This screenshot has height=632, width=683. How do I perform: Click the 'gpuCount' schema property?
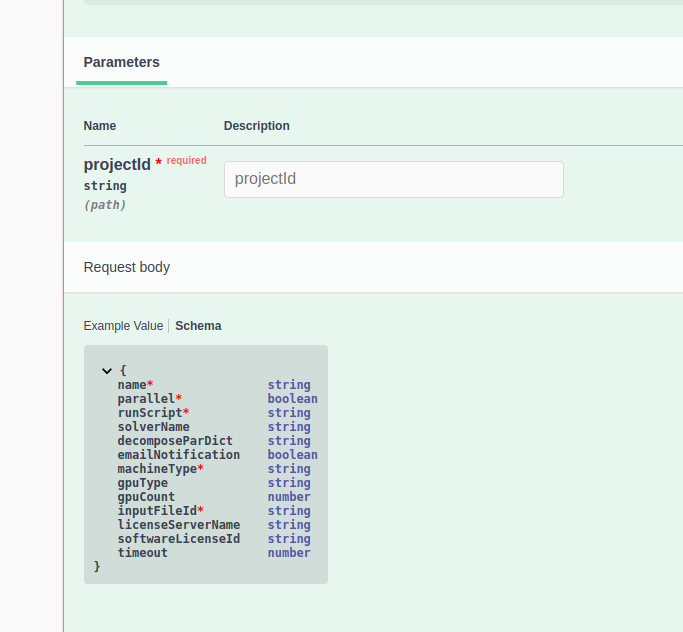pos(146,497)
